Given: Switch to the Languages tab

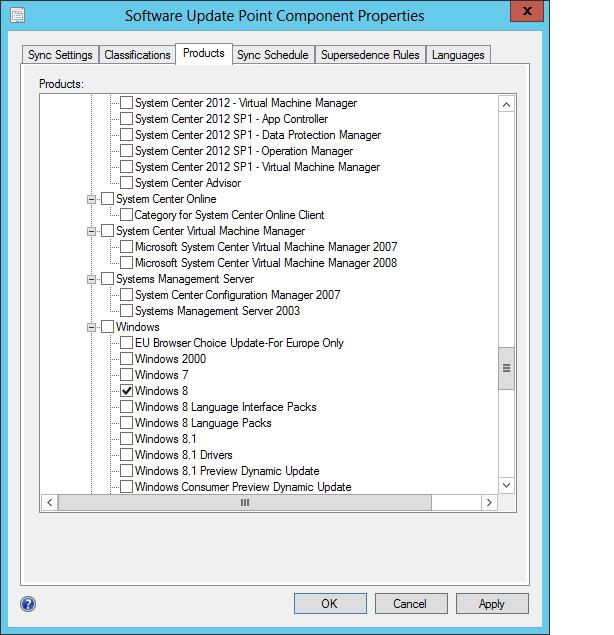Looking at the screenshot, I should pos(458,55).
